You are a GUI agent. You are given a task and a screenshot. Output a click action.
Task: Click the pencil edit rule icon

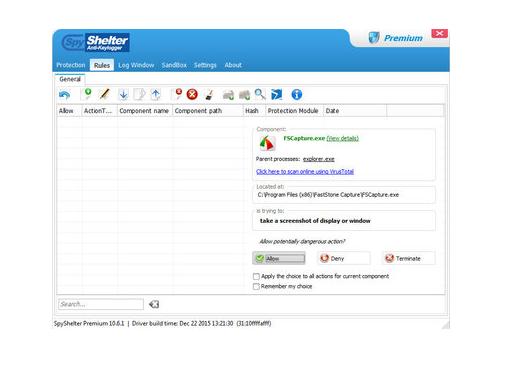coord(105,94)
